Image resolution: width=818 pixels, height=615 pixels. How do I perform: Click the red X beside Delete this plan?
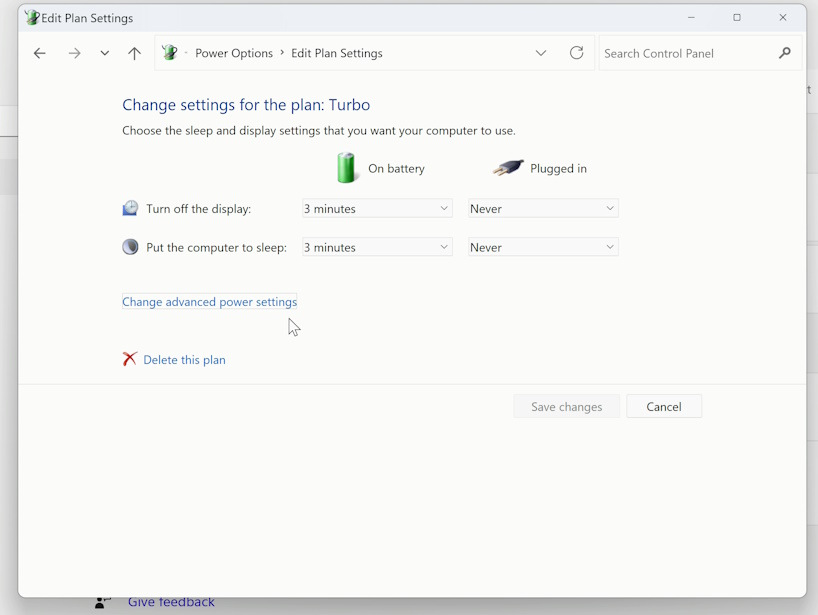pyautogui.click(x=128, y=359)
